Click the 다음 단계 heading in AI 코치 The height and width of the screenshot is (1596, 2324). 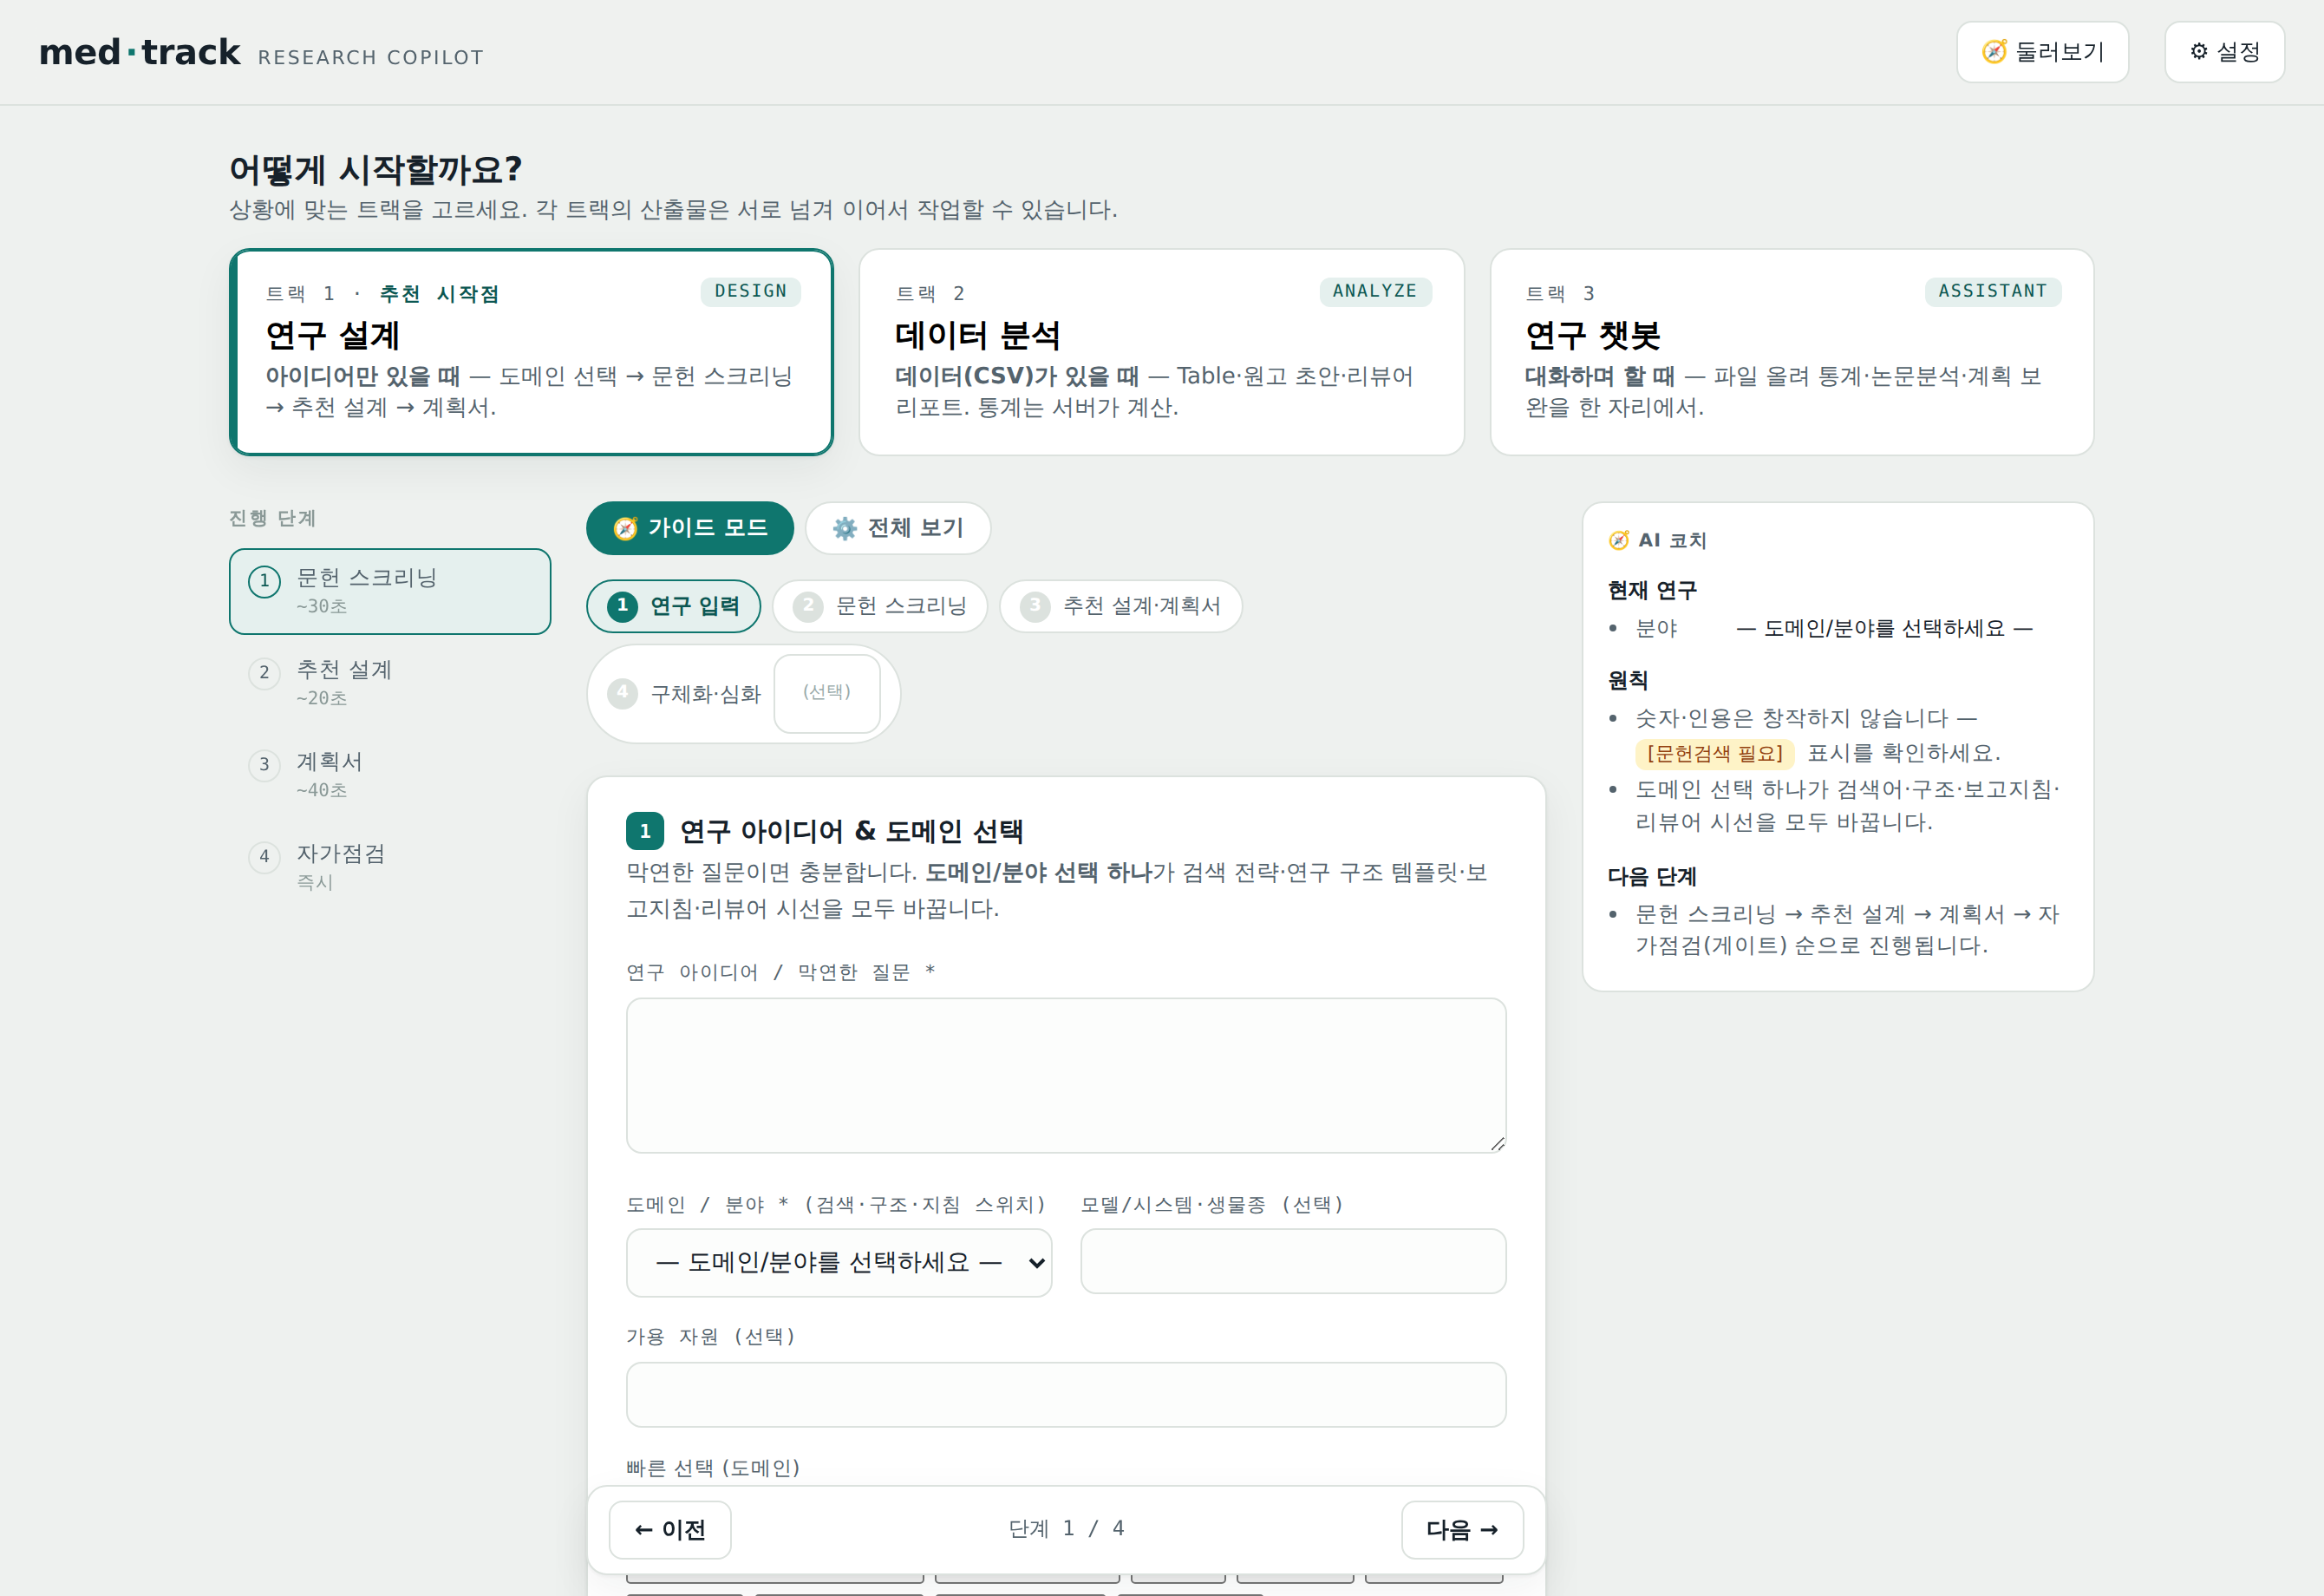click(1652, 876)
